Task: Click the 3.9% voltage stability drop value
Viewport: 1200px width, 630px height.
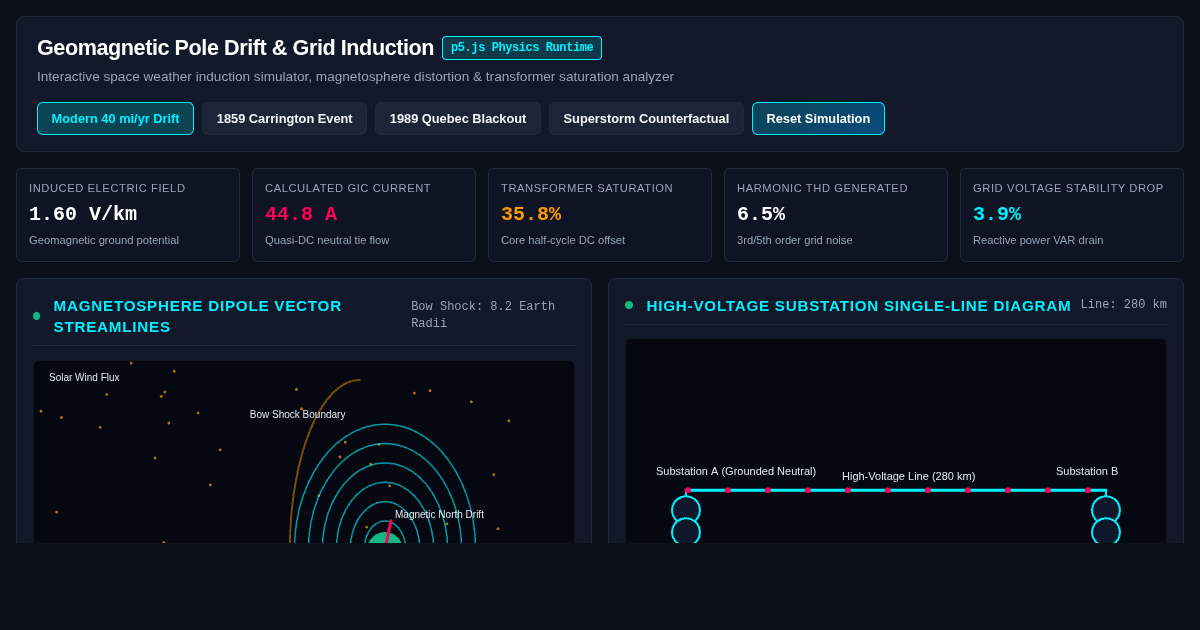Action: coord(997,214)
